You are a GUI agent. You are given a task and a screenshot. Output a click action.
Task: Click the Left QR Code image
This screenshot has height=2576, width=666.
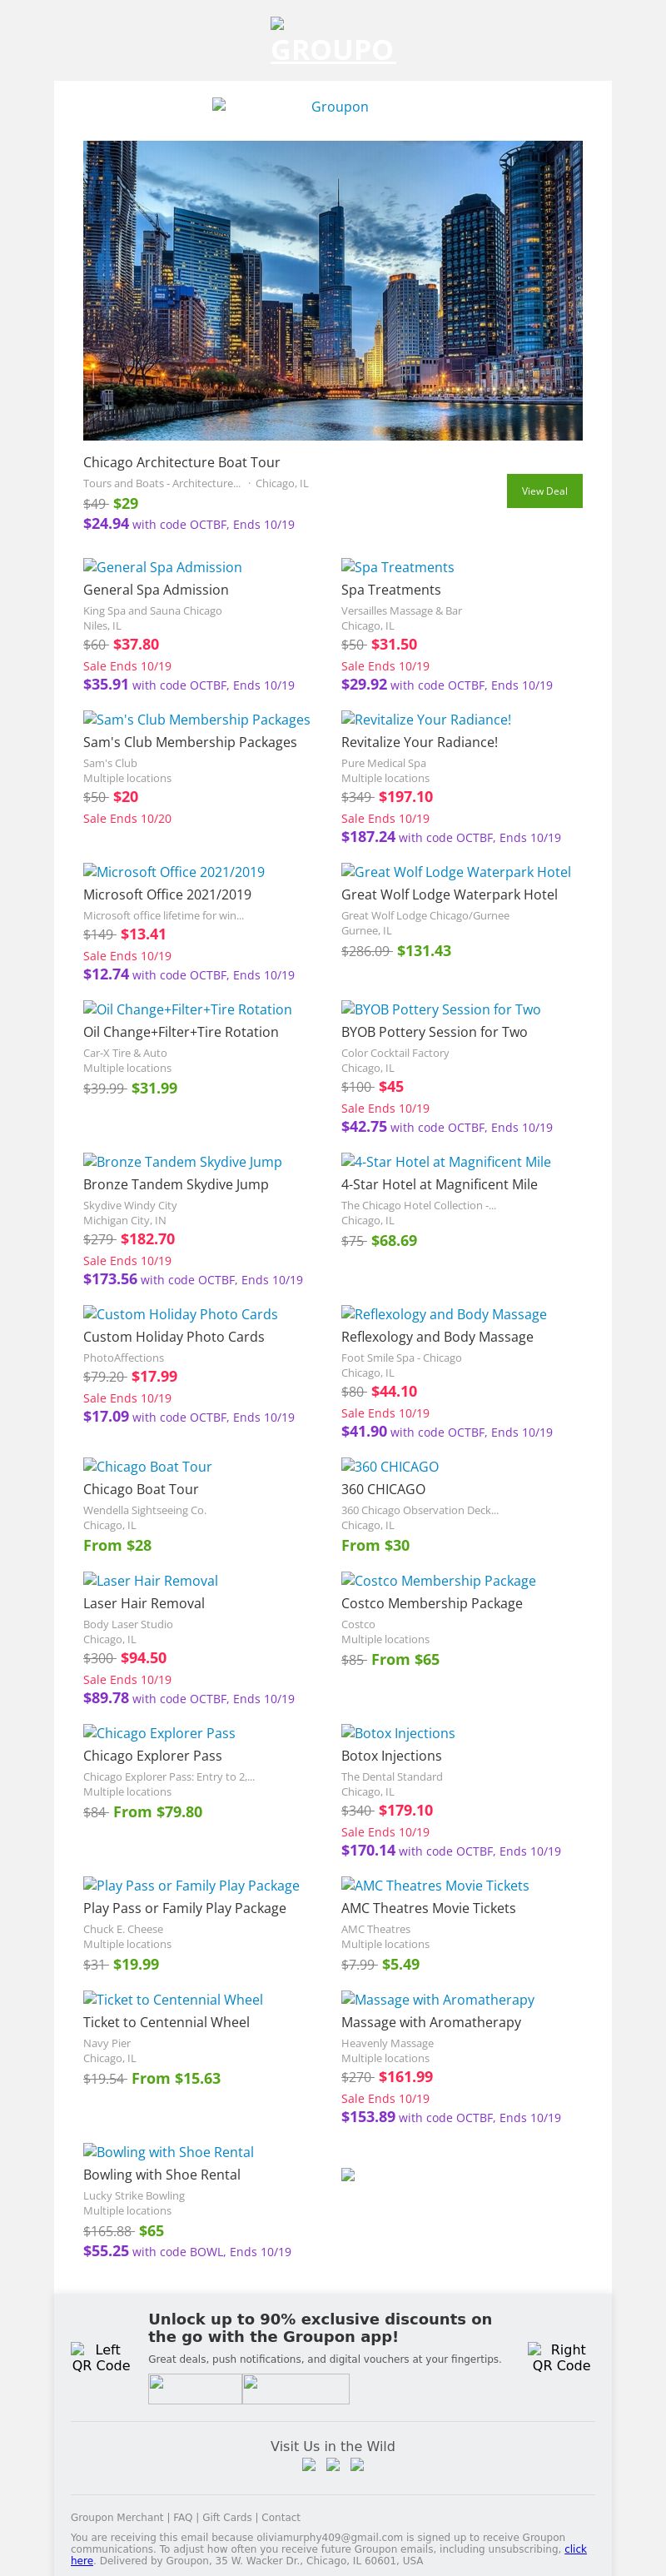point(100,2357)
